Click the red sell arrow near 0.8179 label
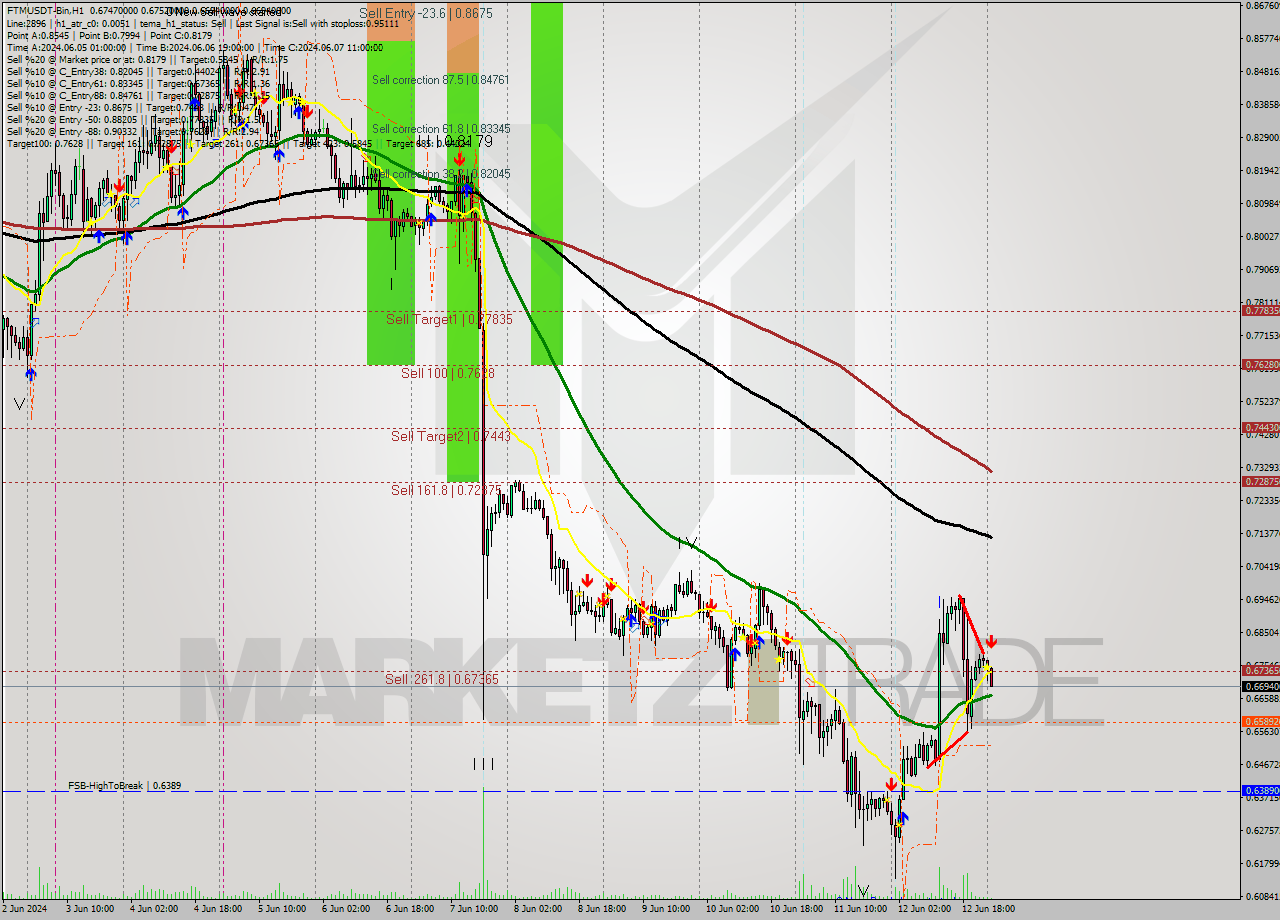 pyautogui.click(x=459, y=159)
